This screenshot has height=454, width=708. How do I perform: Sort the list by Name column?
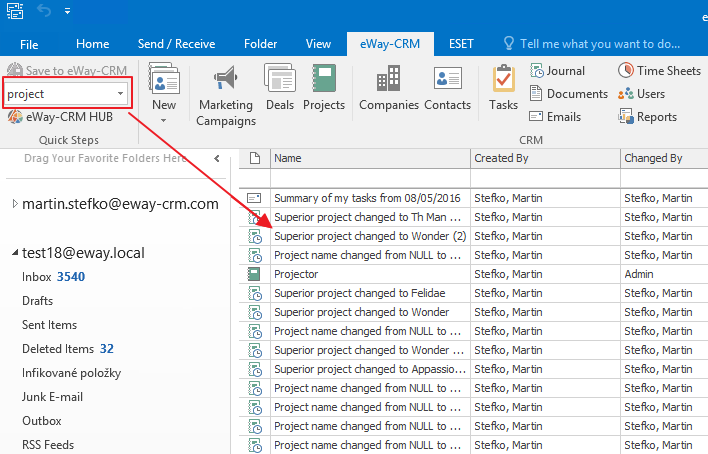click(x=370, y=158)
